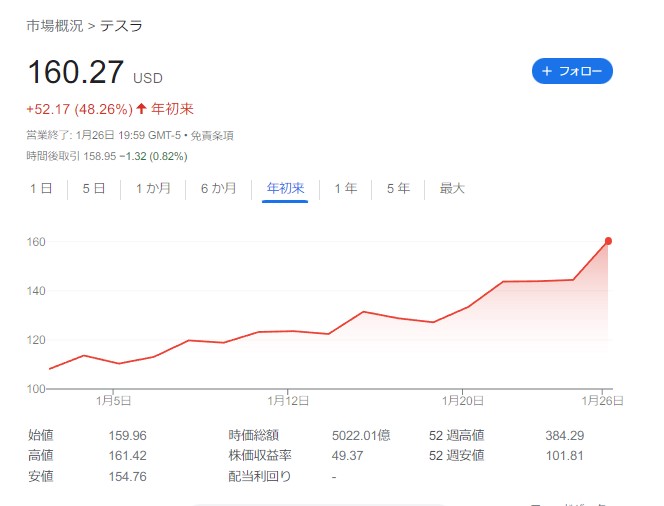Screen dimensions: 664x506
Task: Click the 1月20日 date axis label
Action: 462,401
